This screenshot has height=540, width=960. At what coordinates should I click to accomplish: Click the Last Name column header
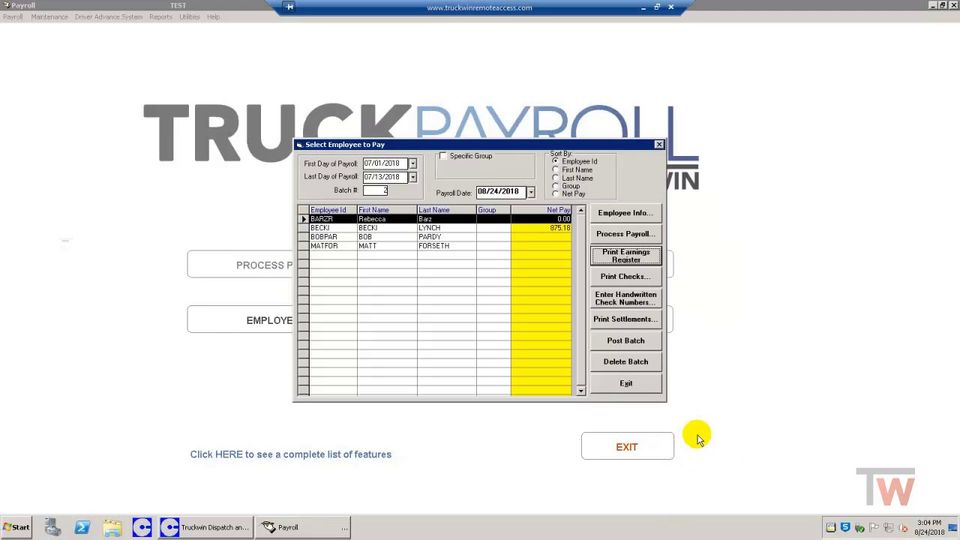[447, 210]
